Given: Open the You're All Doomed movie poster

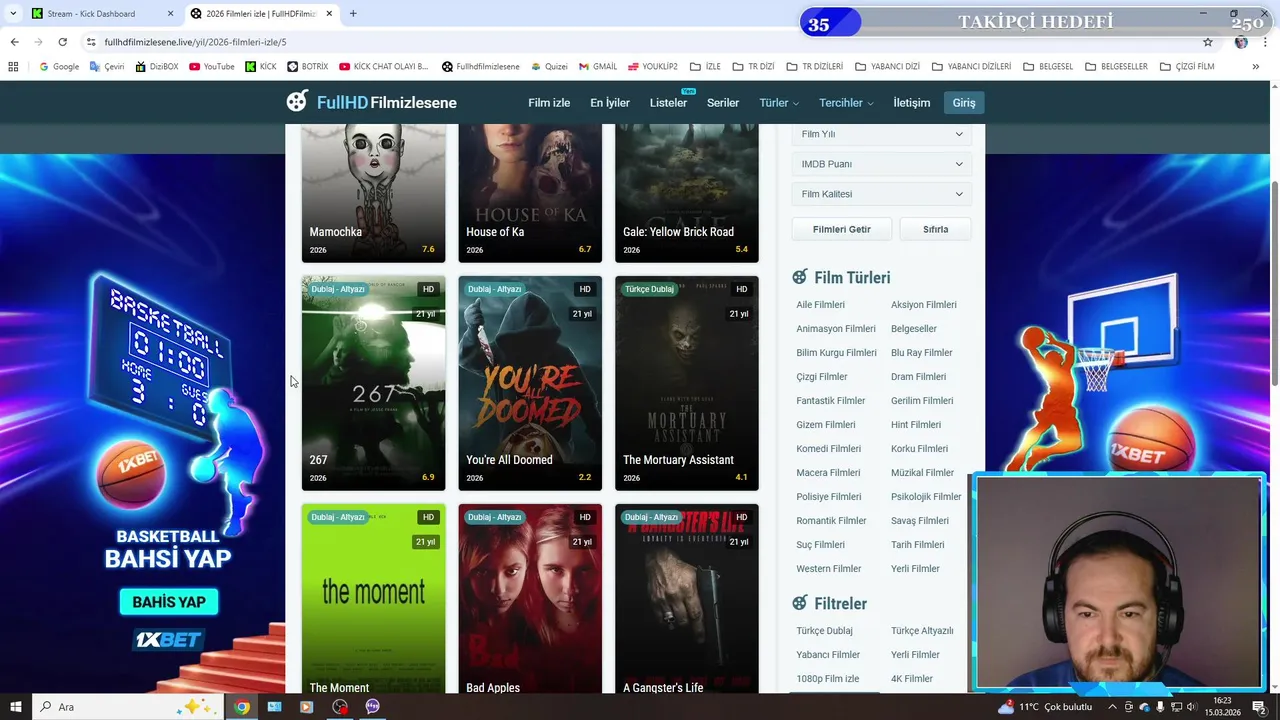Looking at the screenshot, I should [x=530, y=383].
